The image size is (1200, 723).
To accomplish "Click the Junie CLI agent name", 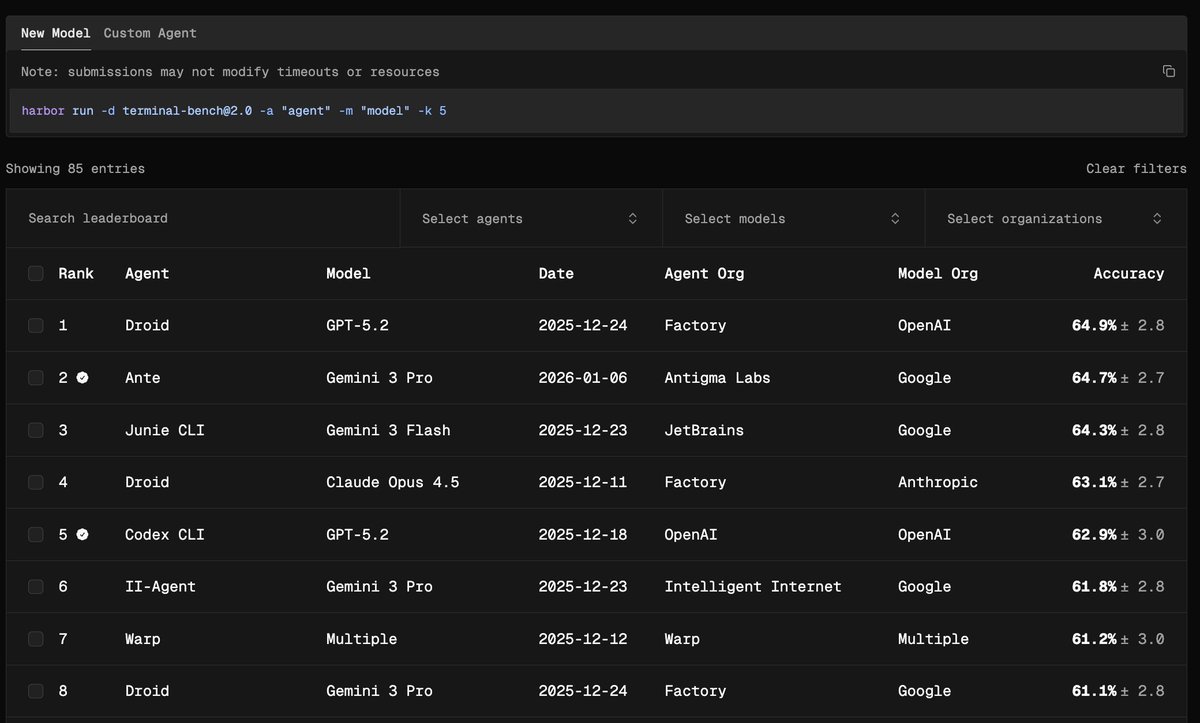I will 165,430.
